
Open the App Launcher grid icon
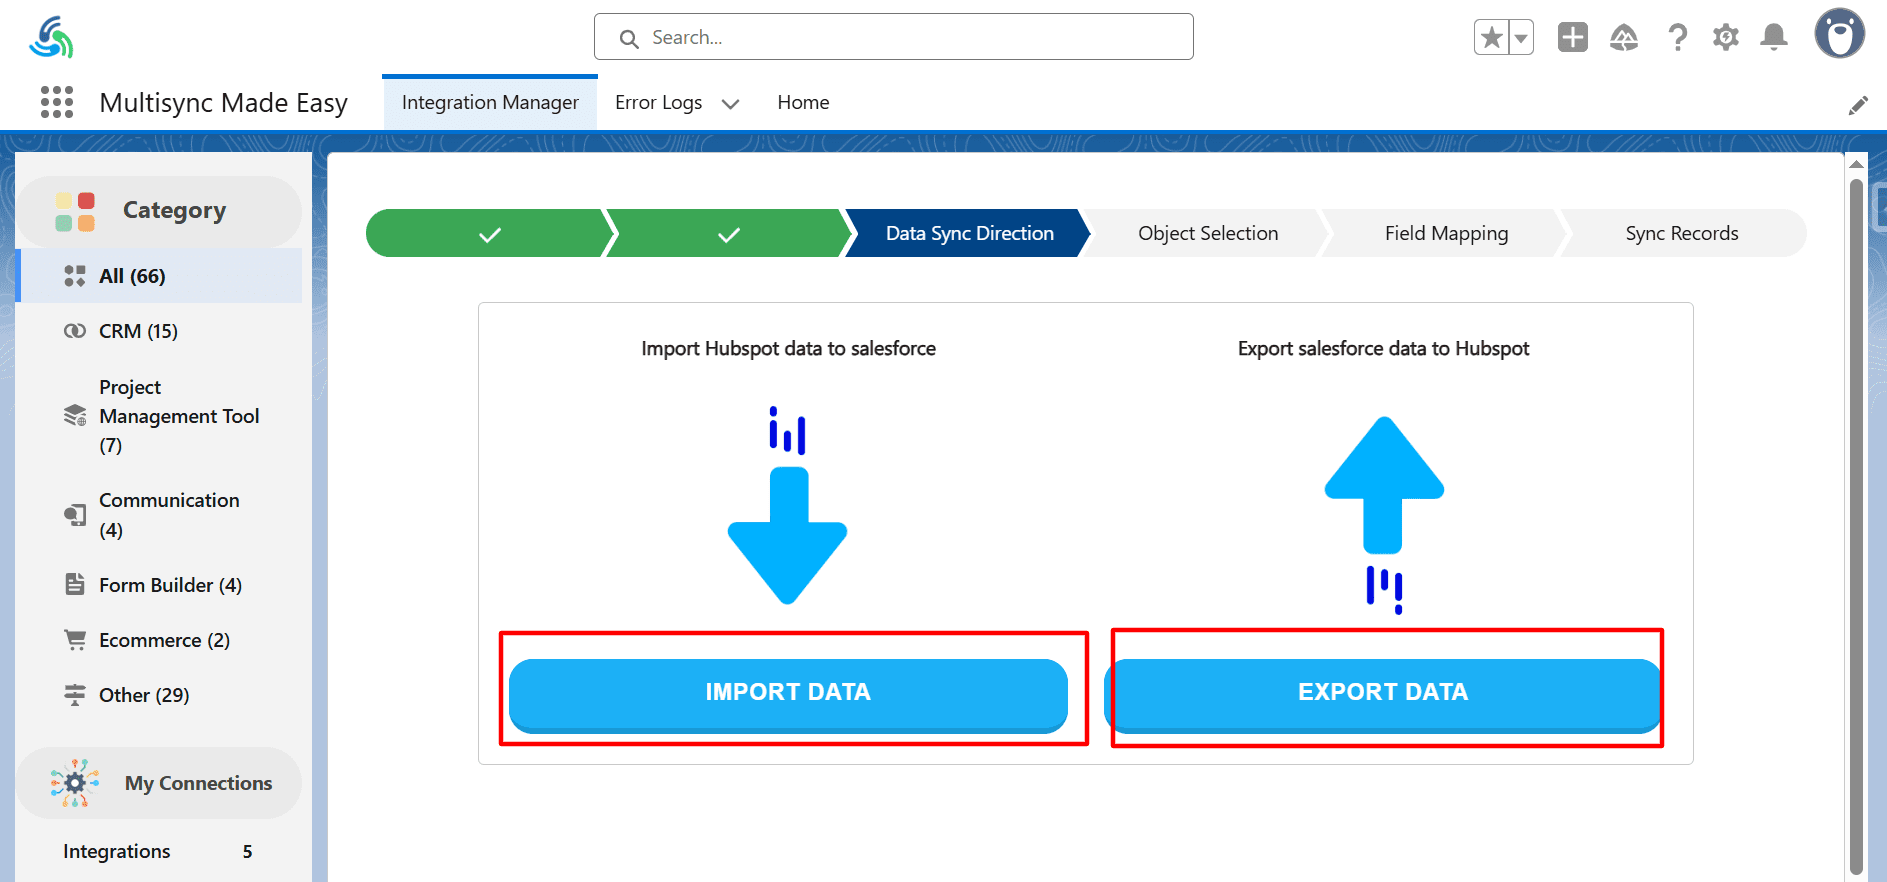tap(57, 102)
